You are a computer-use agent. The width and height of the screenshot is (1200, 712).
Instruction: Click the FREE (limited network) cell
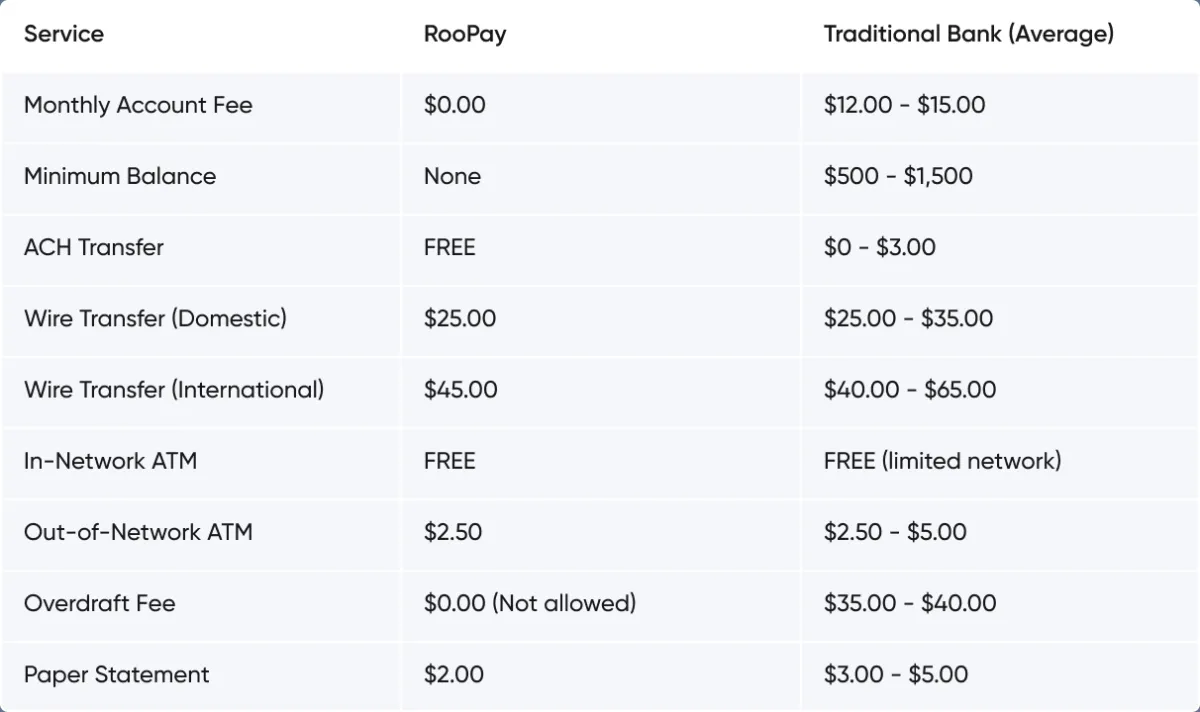point(942,461)
